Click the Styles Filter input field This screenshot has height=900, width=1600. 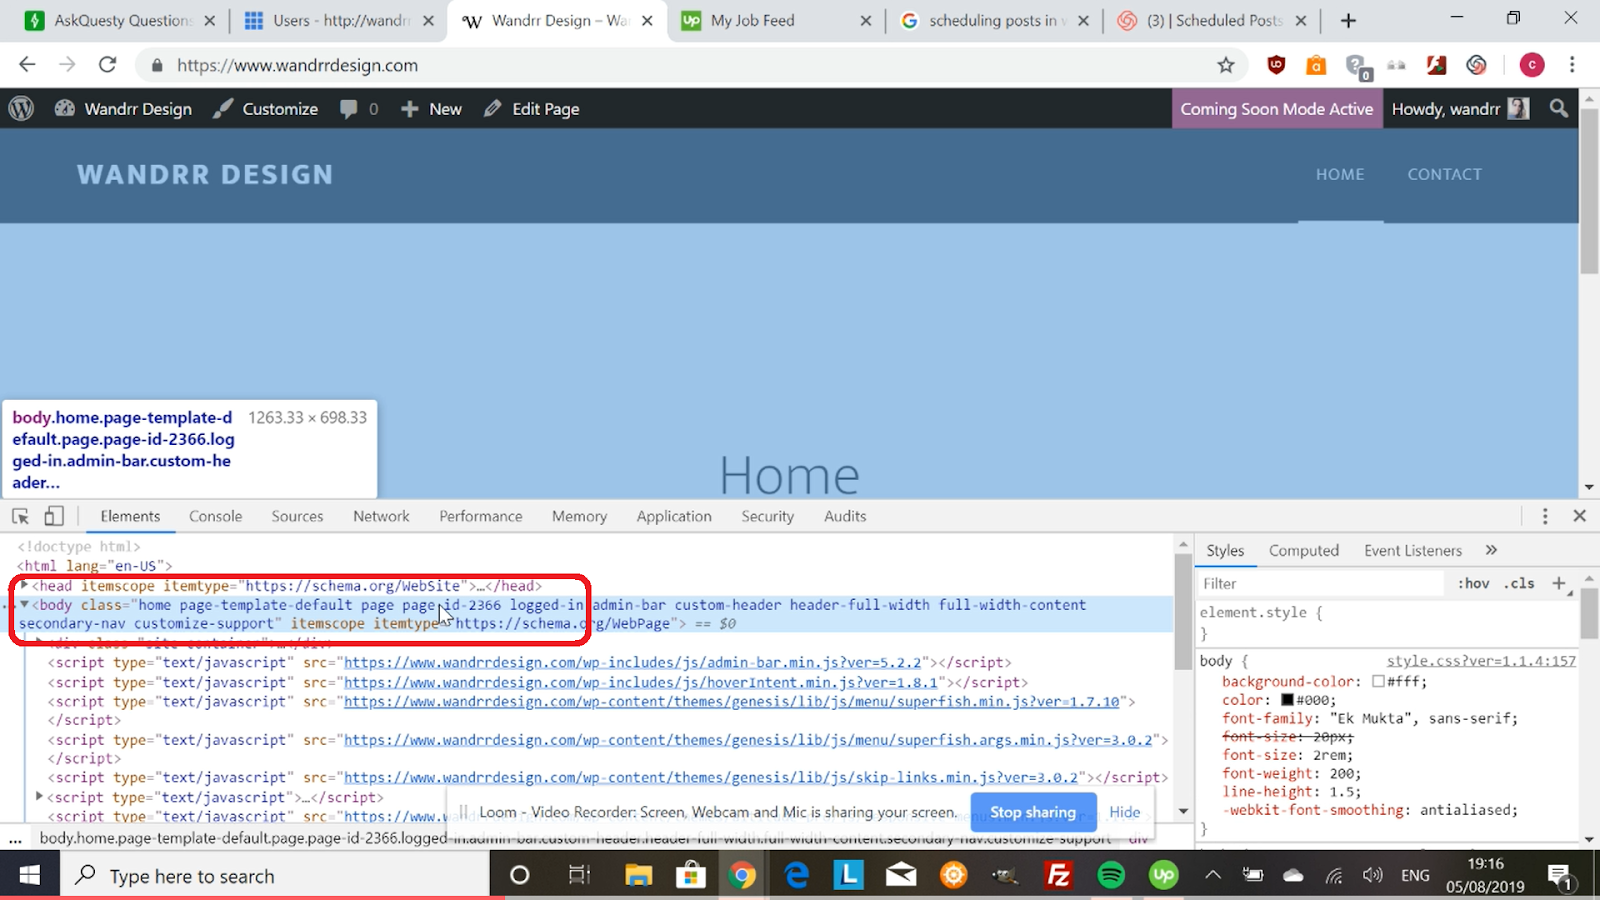pos(1320,583)
